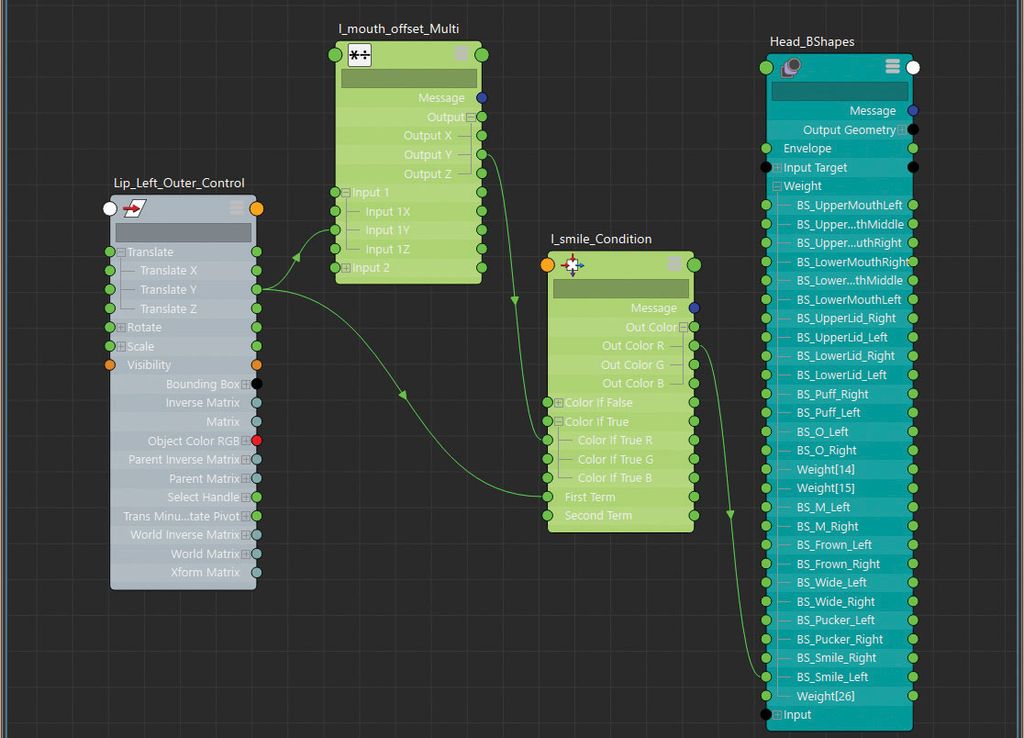Open the hamburger menu on l_mouth_offset_Multi
The image size is (1024, 738).
pyautogui.click(x=461, y=55)
